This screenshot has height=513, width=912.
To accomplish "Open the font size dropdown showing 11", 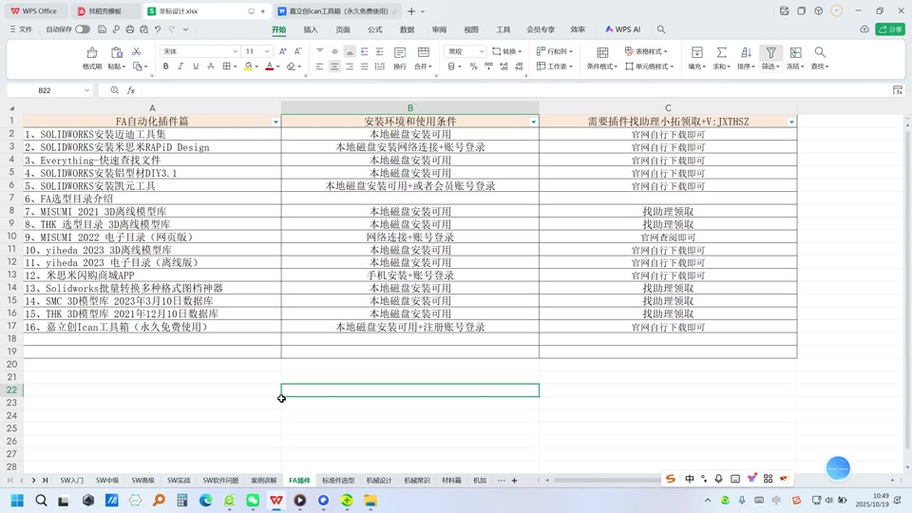I will pos(267,51).
